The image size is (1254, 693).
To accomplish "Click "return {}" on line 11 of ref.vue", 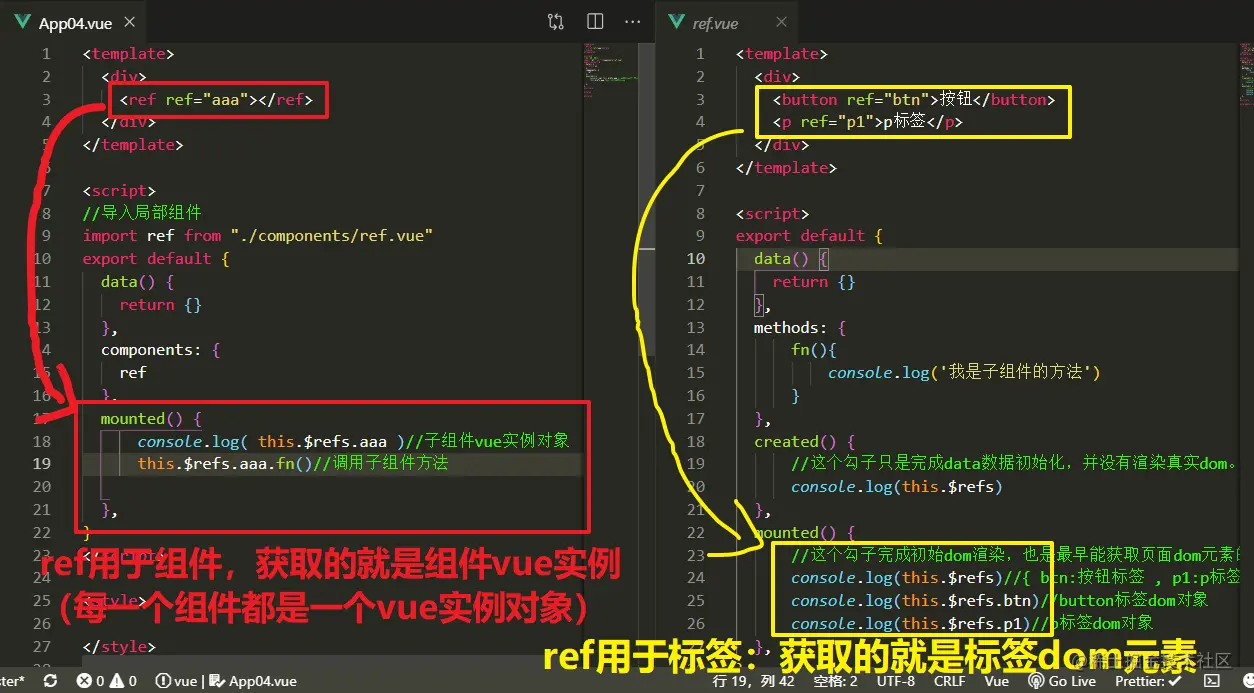I will pyautogui.click(x=814, y=282).
